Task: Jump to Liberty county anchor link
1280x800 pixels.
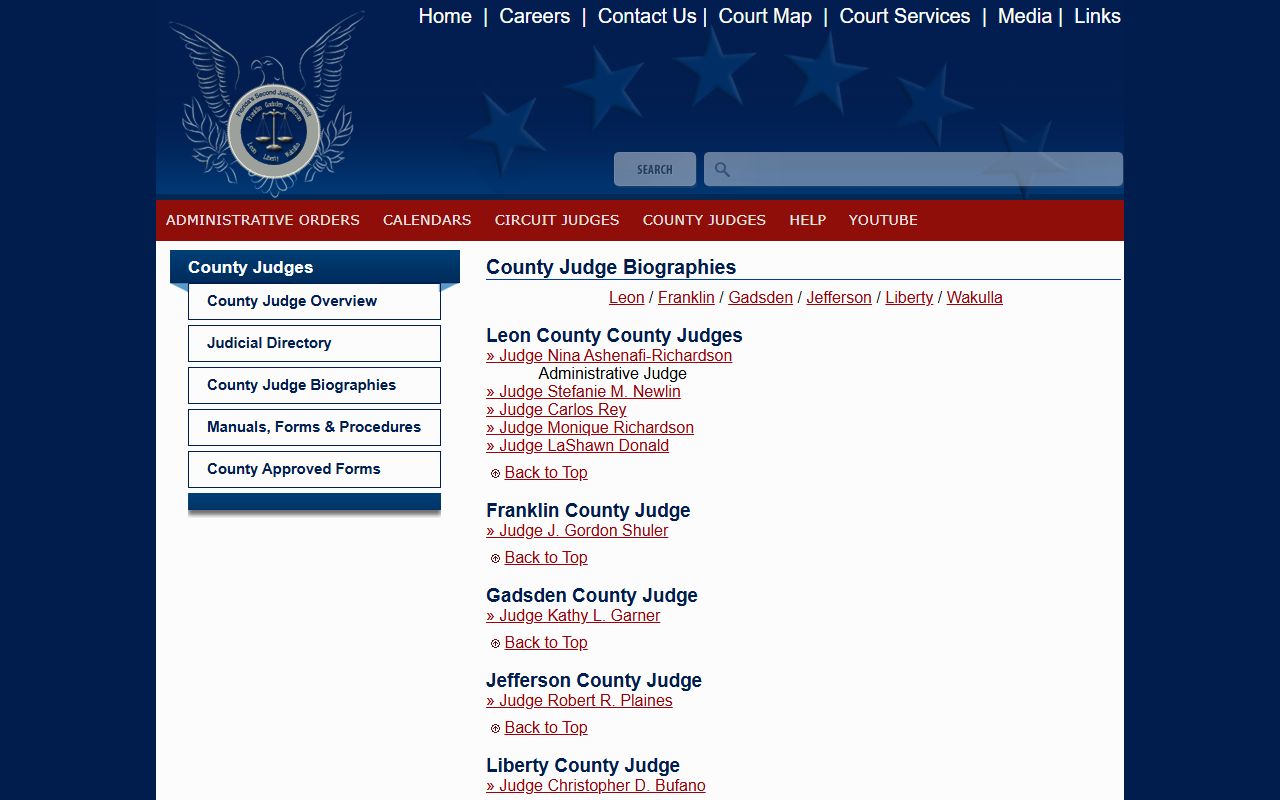Action: 909,298
